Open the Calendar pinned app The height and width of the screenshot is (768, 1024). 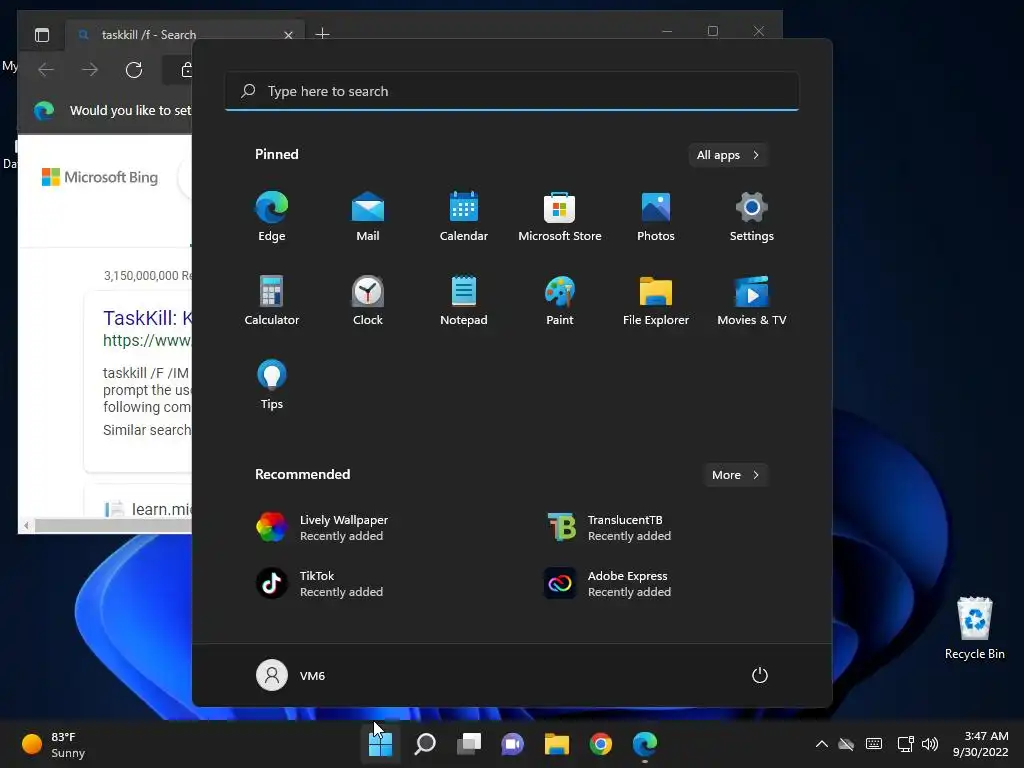tap(464, 217)
